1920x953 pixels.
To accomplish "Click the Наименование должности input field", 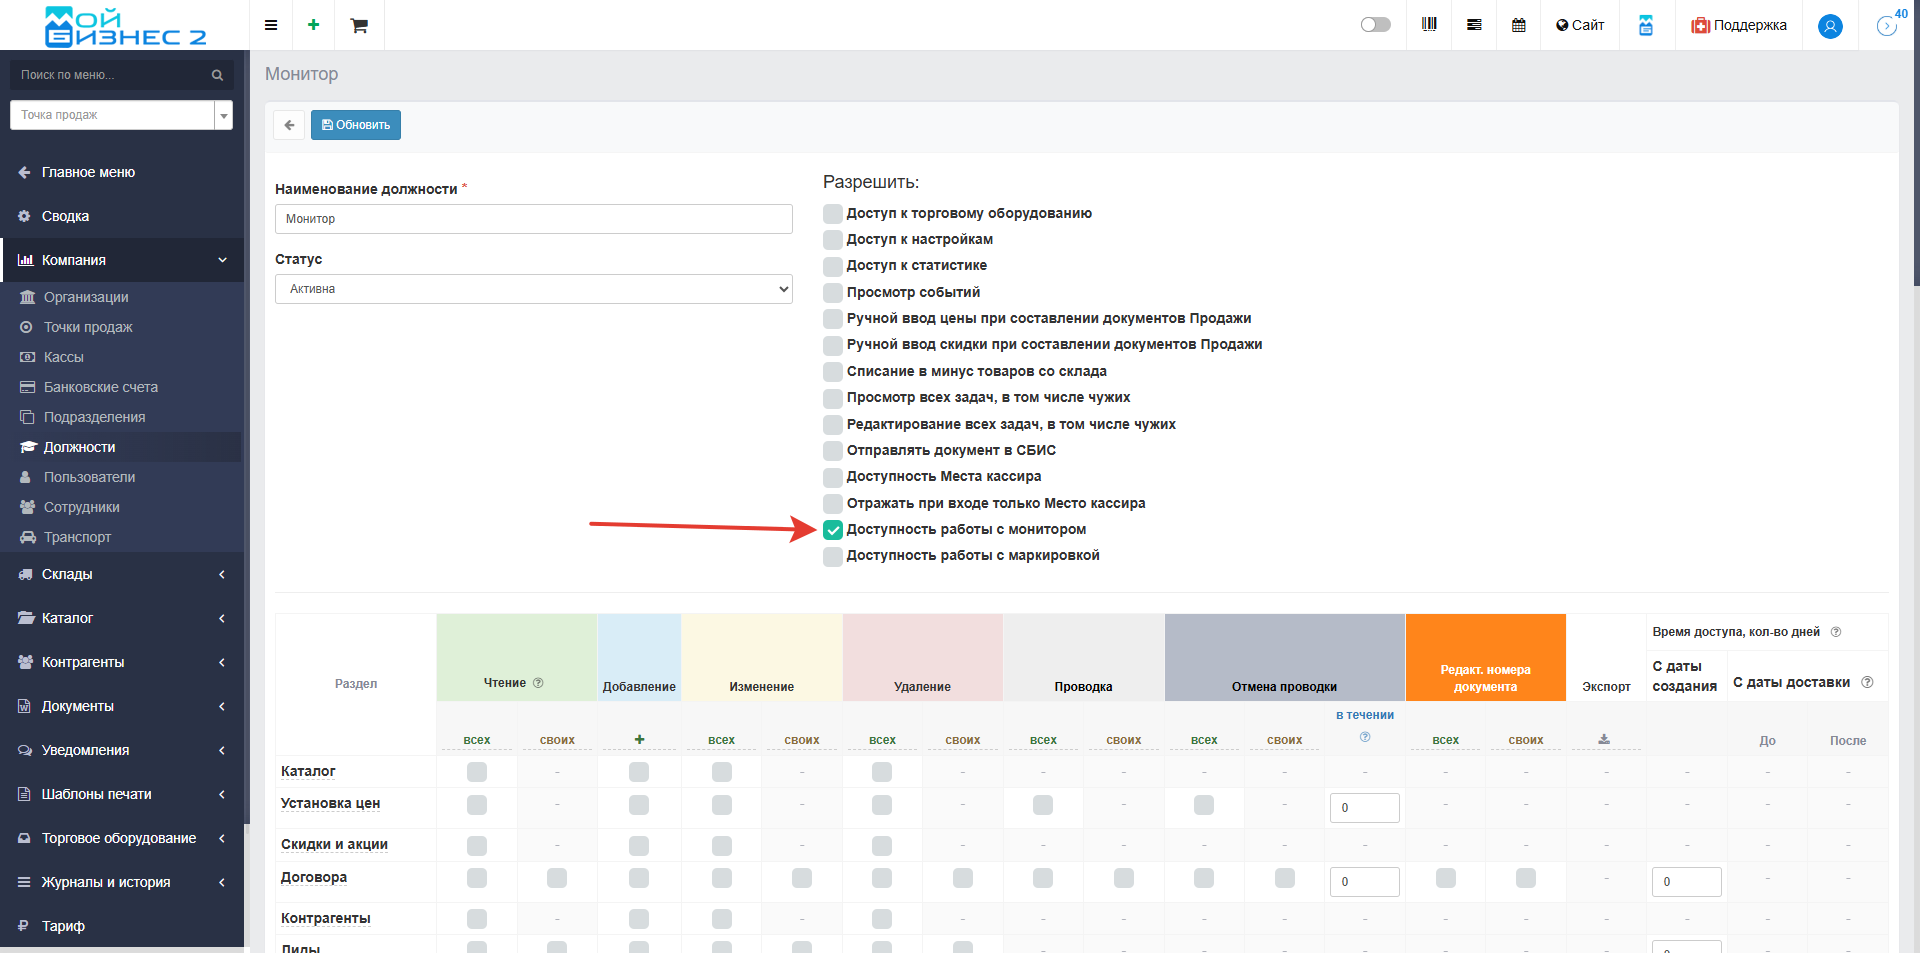I will pos(533,219).
